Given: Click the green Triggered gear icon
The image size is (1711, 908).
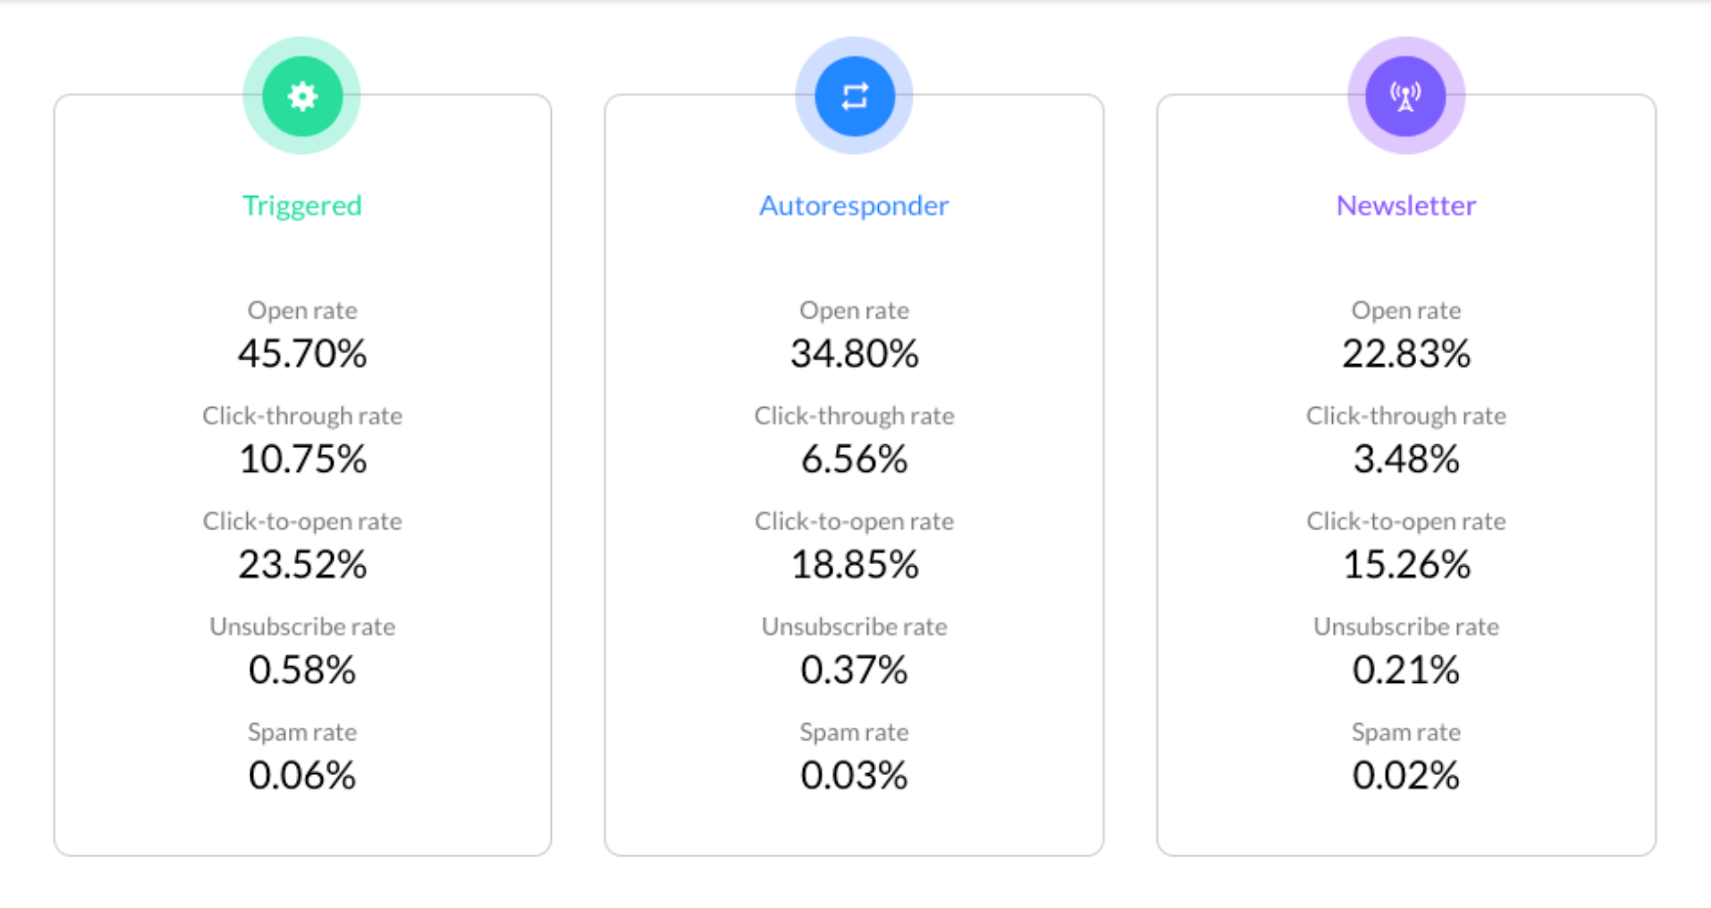Looking at the screenshot, I should pyautogui.click(x=302, y=96).
